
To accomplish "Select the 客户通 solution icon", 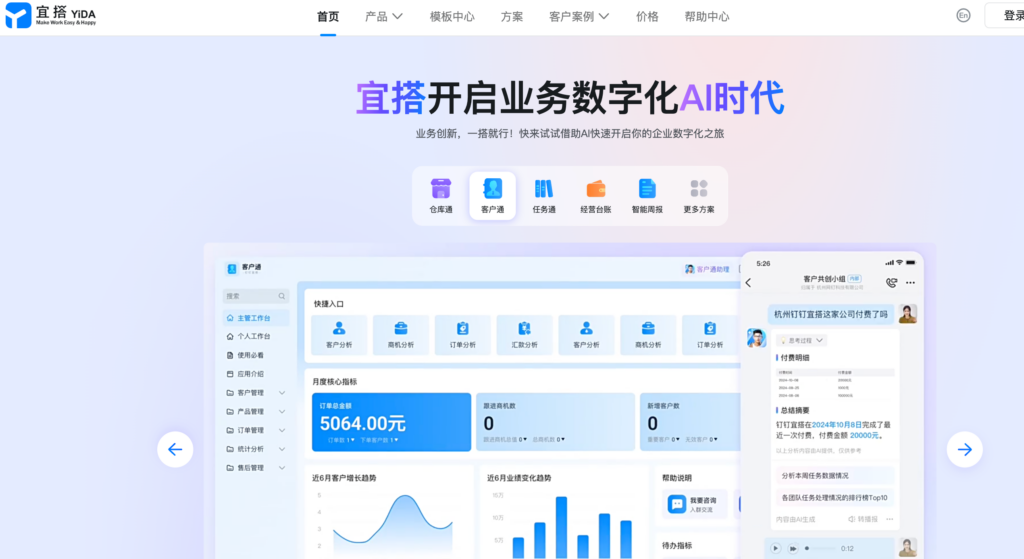I will click(492, 195).
